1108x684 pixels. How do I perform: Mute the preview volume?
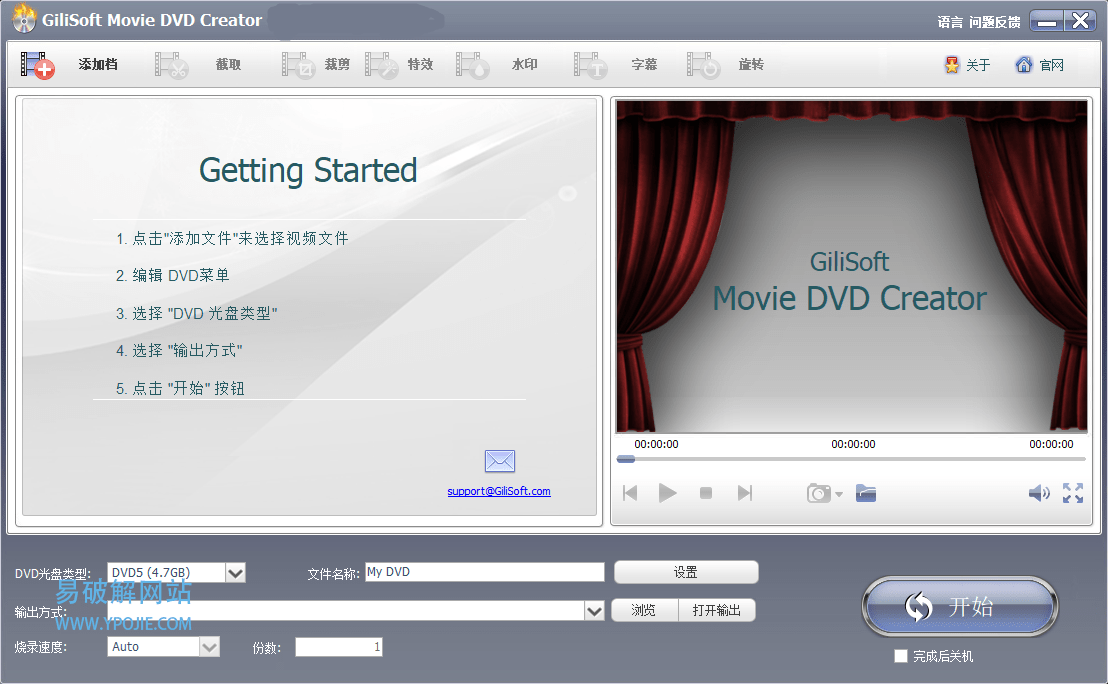tap(1039, 492)
